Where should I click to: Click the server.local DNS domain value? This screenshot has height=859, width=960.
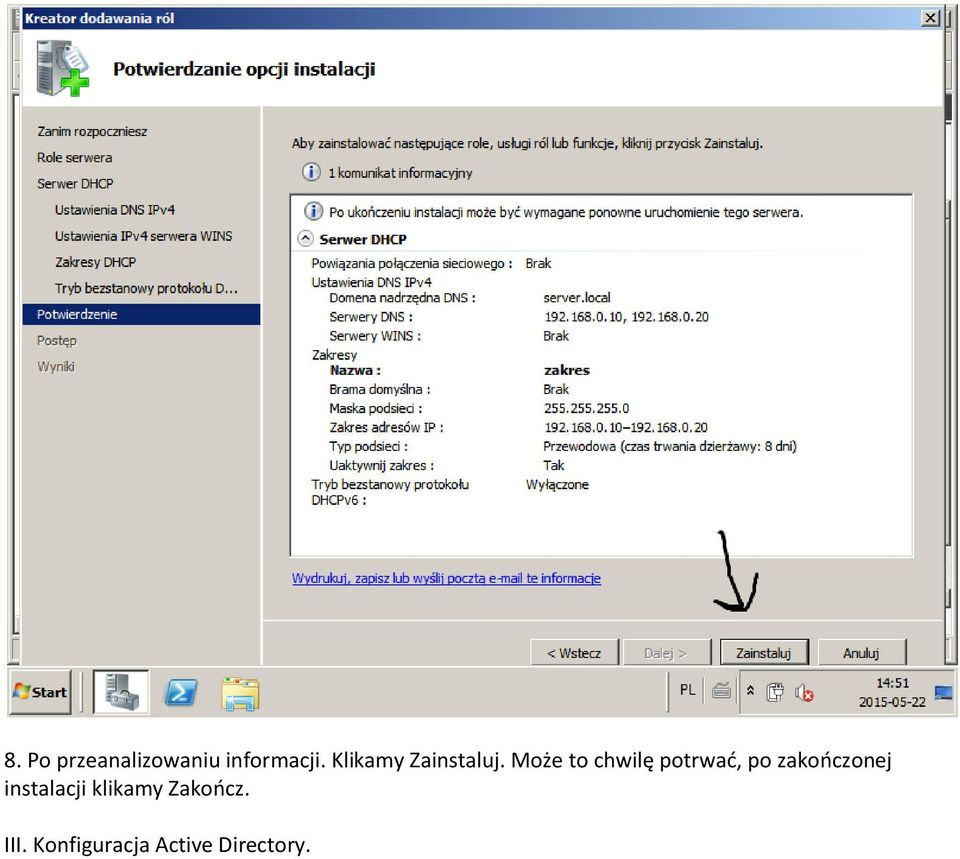click(577, 298)
